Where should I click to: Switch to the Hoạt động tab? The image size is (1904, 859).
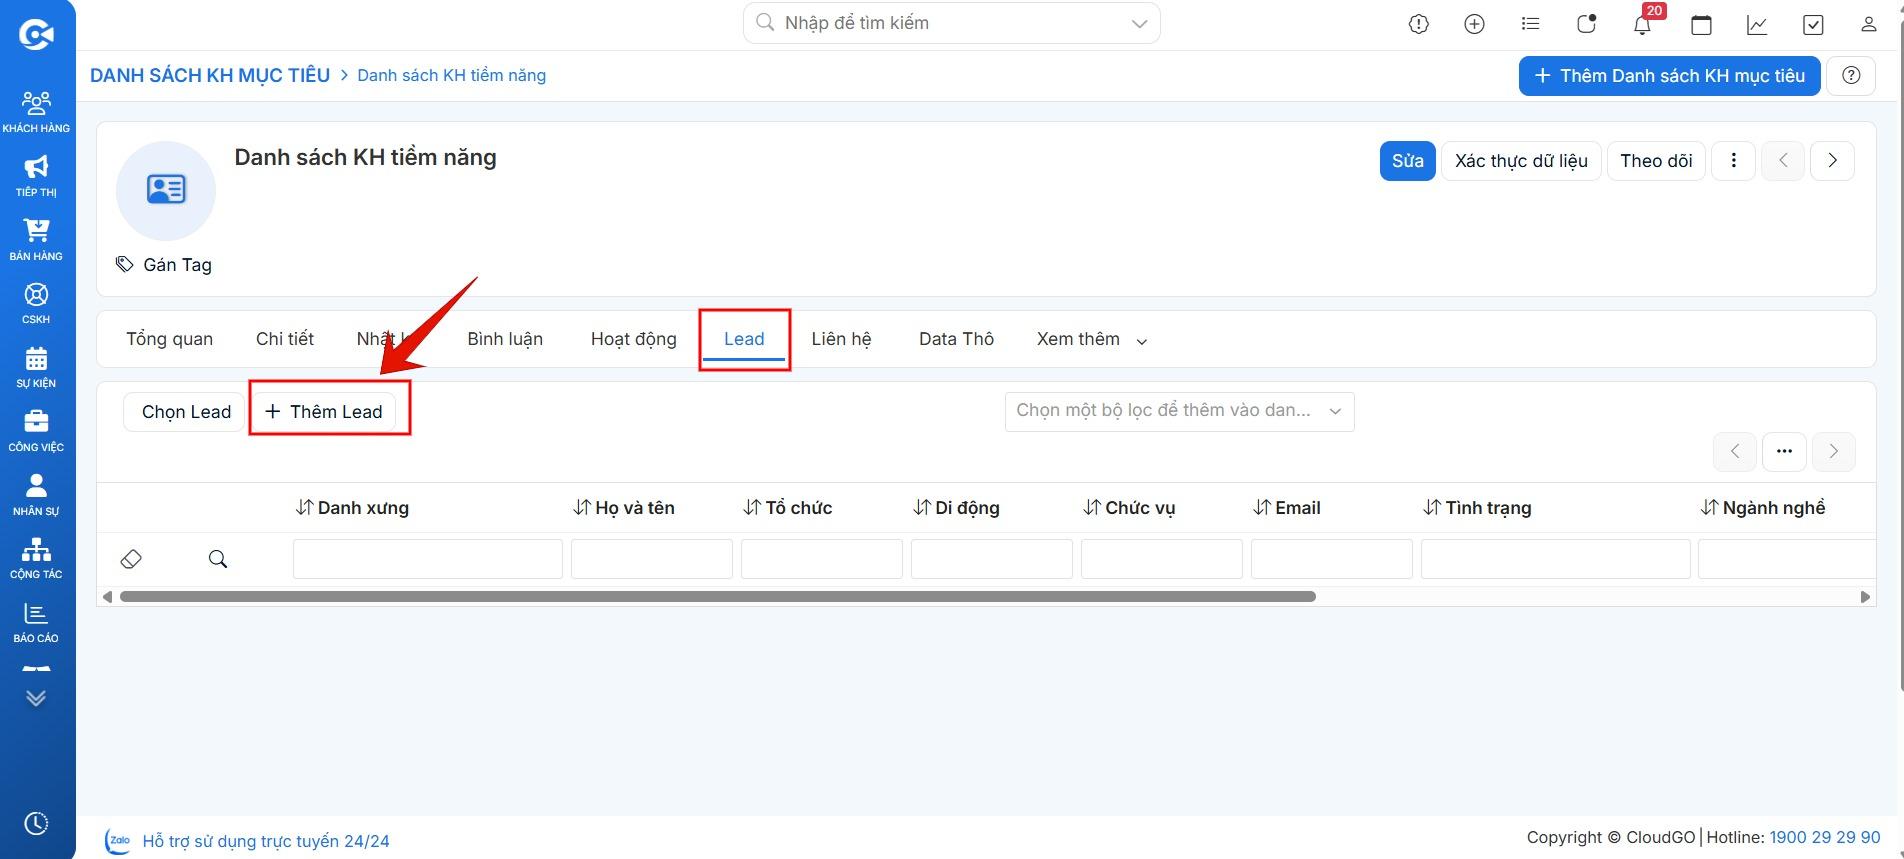tap(633, 339)
